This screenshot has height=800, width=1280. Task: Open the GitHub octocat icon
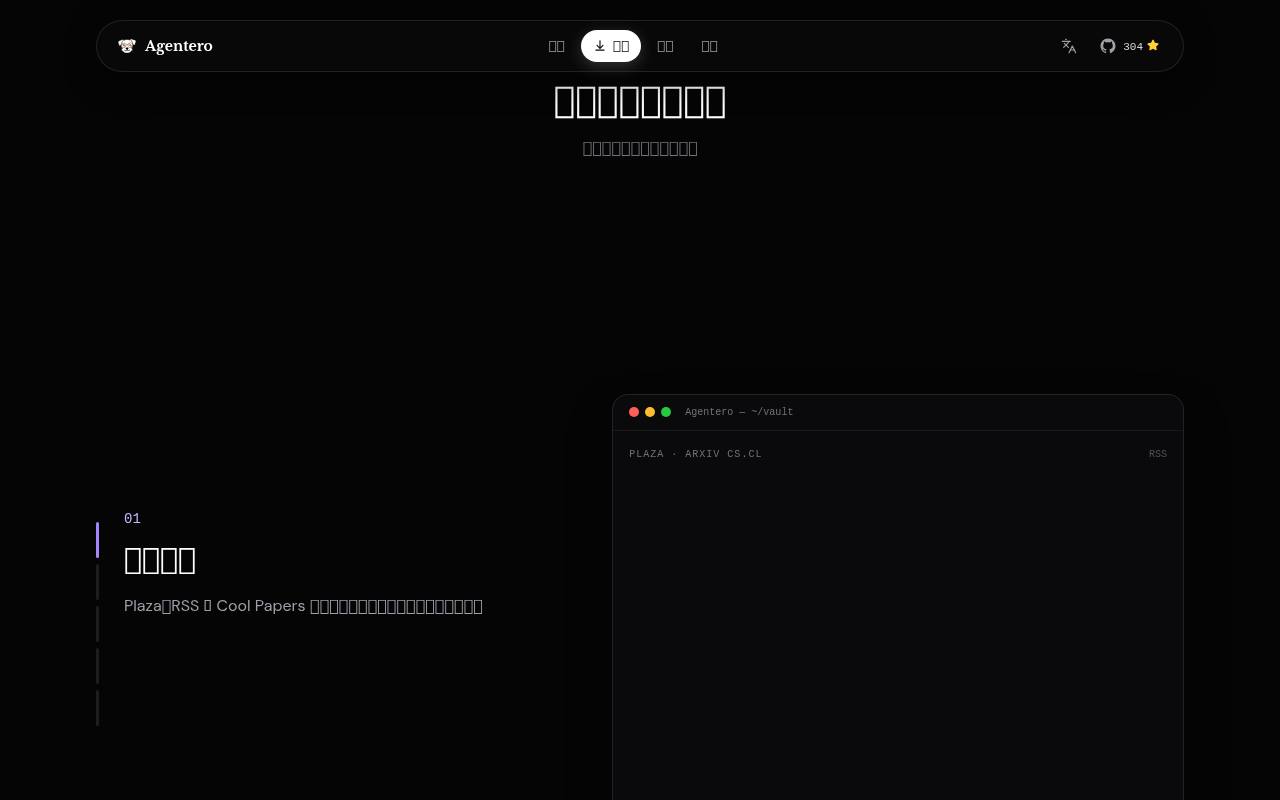click(x=1108, y=46)
